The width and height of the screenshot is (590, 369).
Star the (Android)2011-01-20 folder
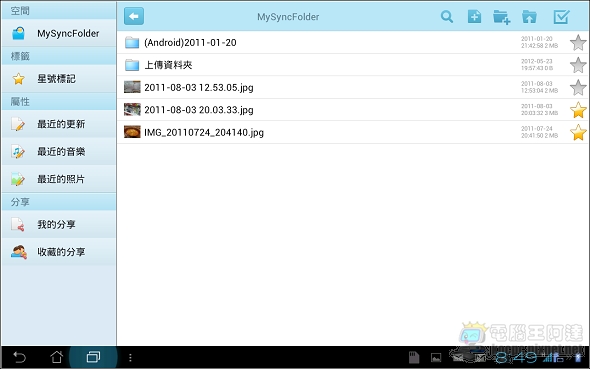578,43
